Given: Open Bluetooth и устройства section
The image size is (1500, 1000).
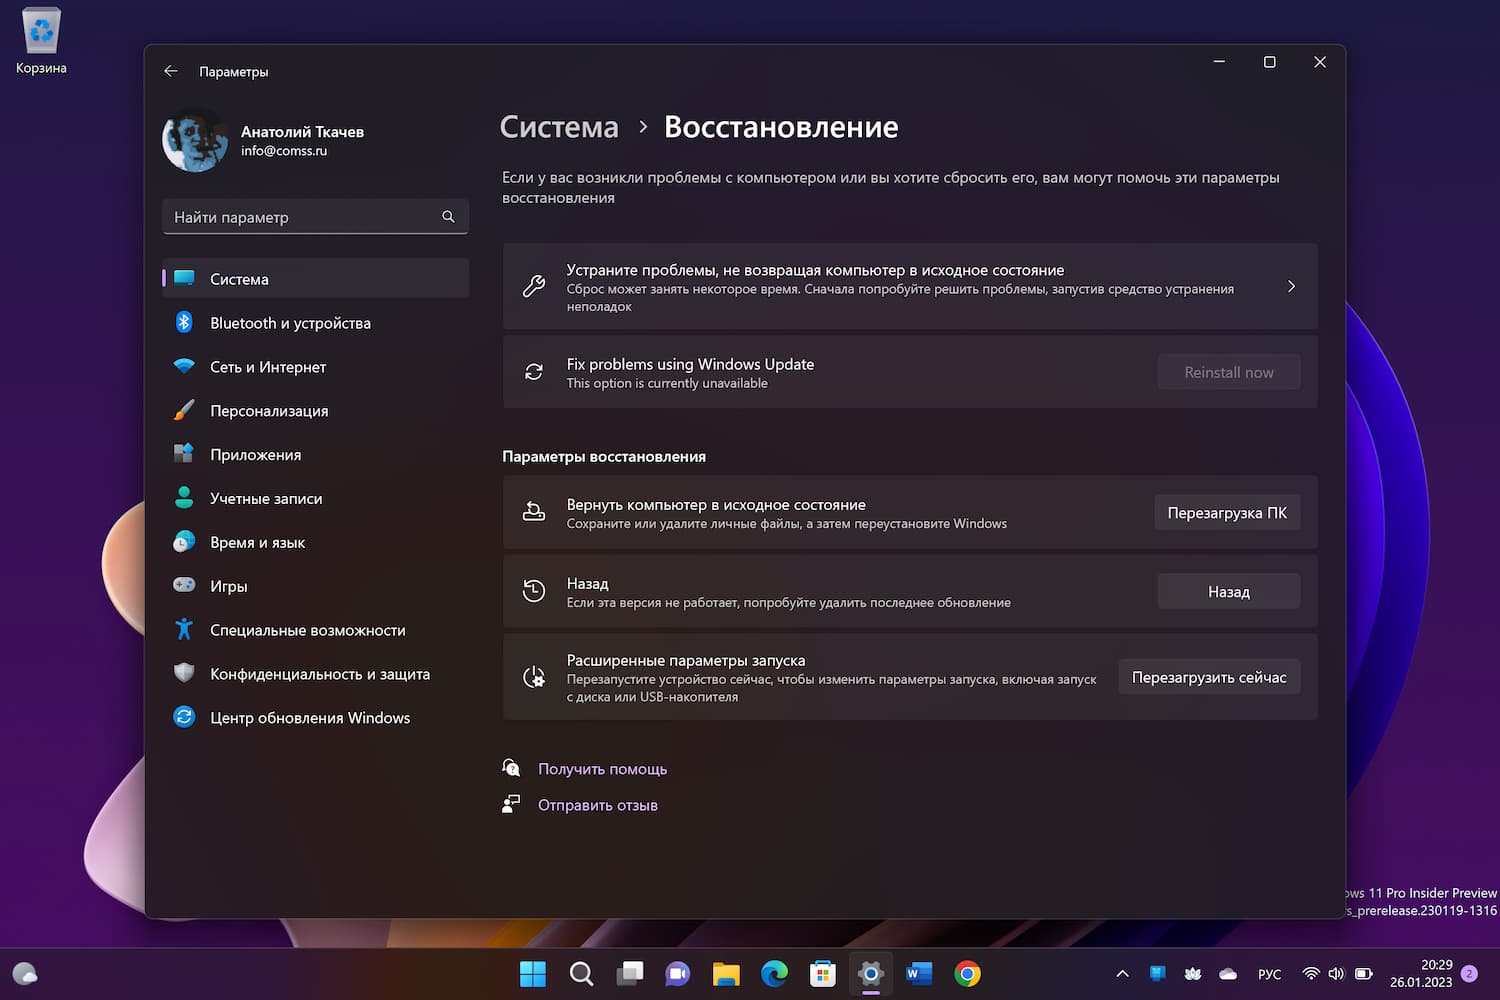Looking at the screenshot, I should click(290, 323).
